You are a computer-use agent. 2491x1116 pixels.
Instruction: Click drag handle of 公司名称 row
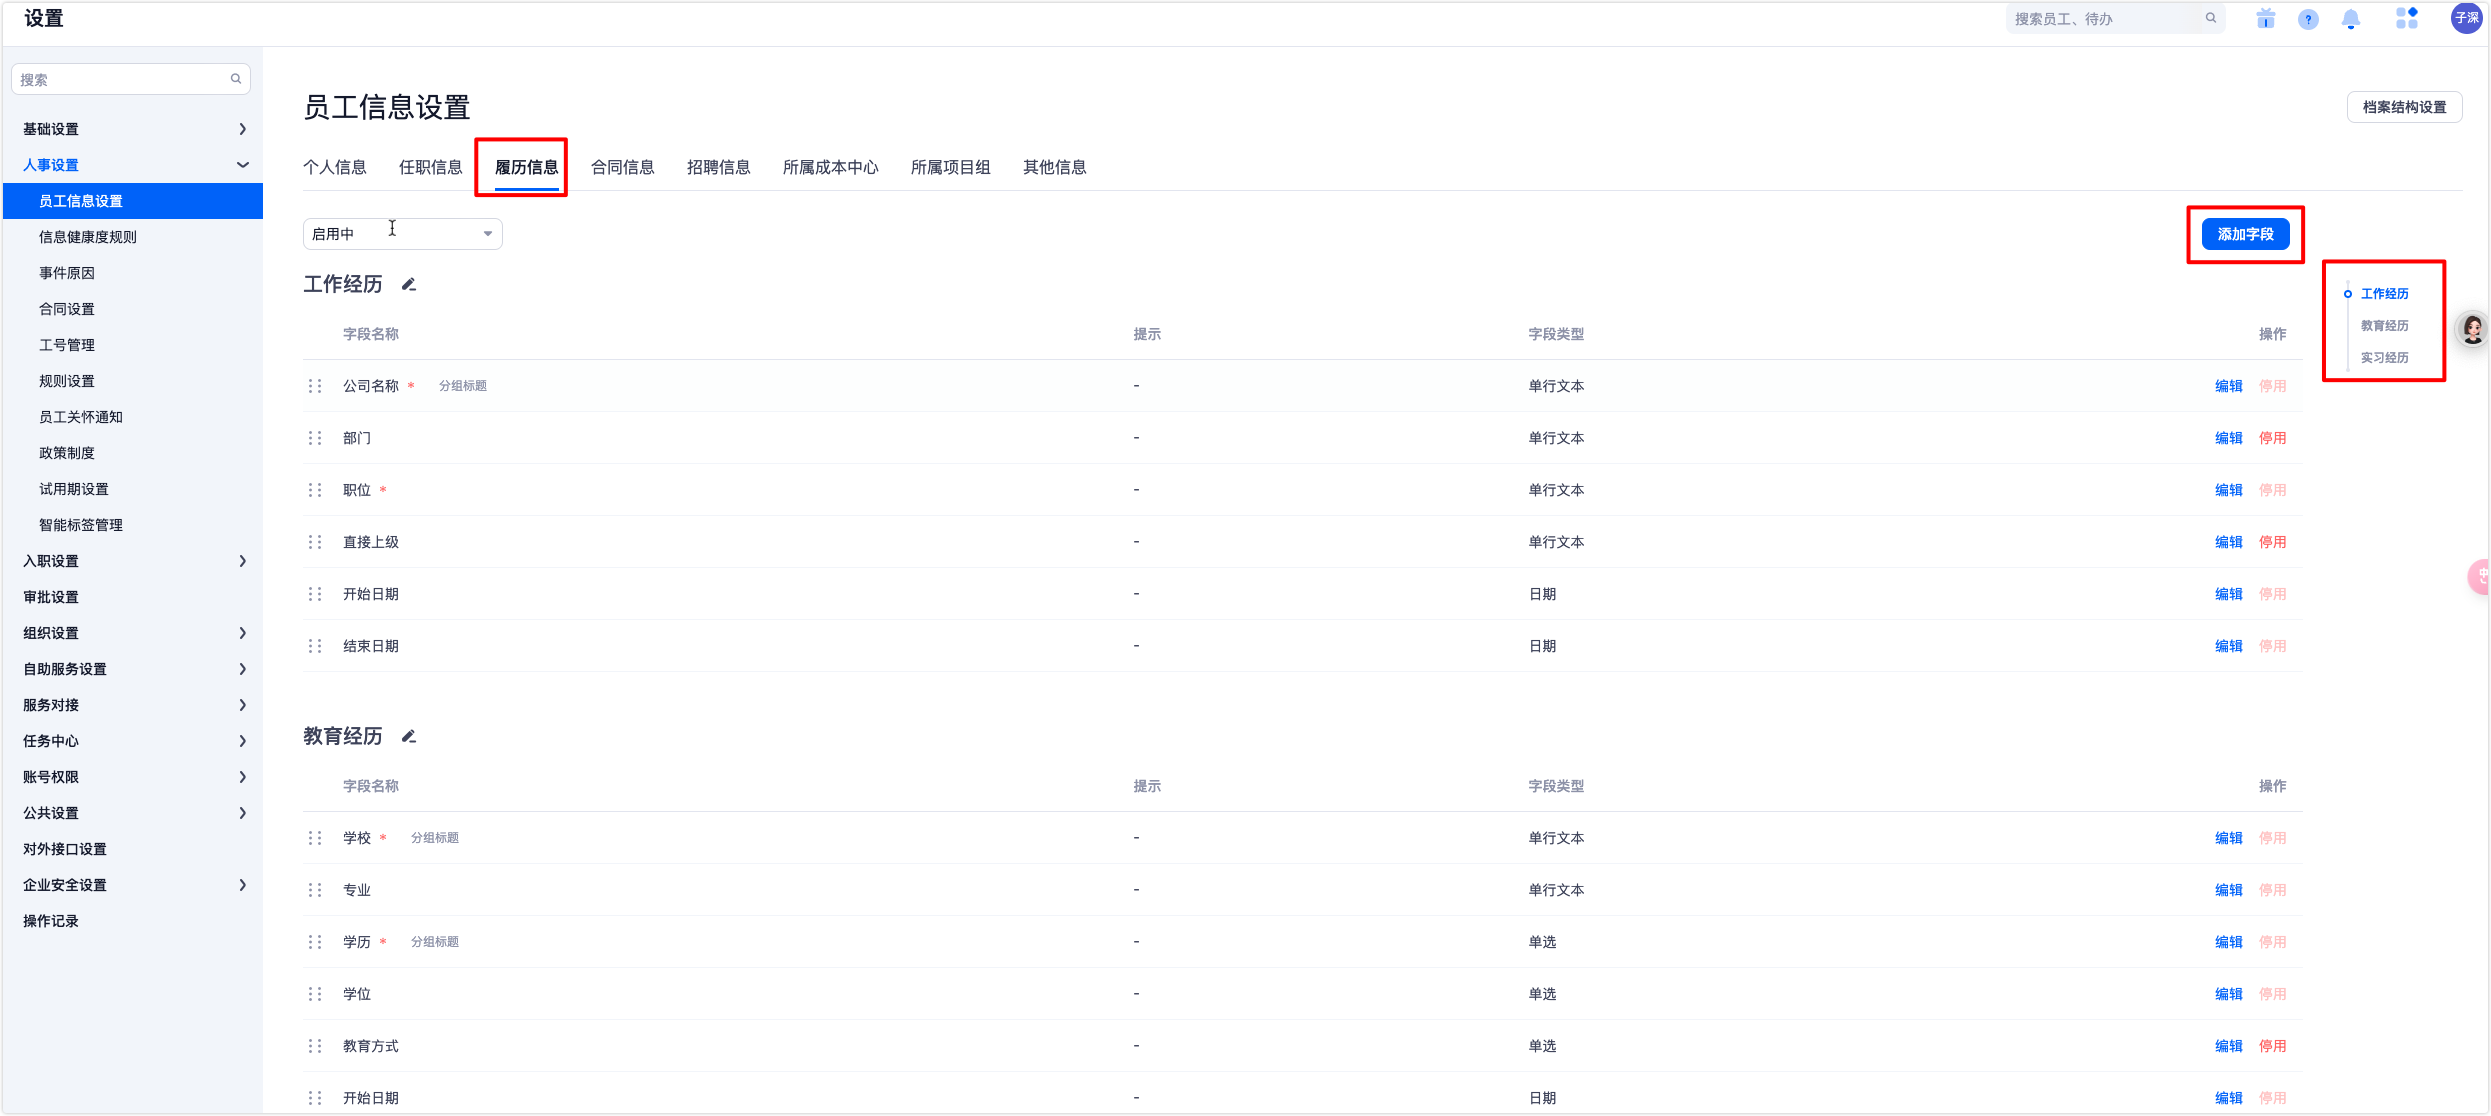tap(315, 386)
